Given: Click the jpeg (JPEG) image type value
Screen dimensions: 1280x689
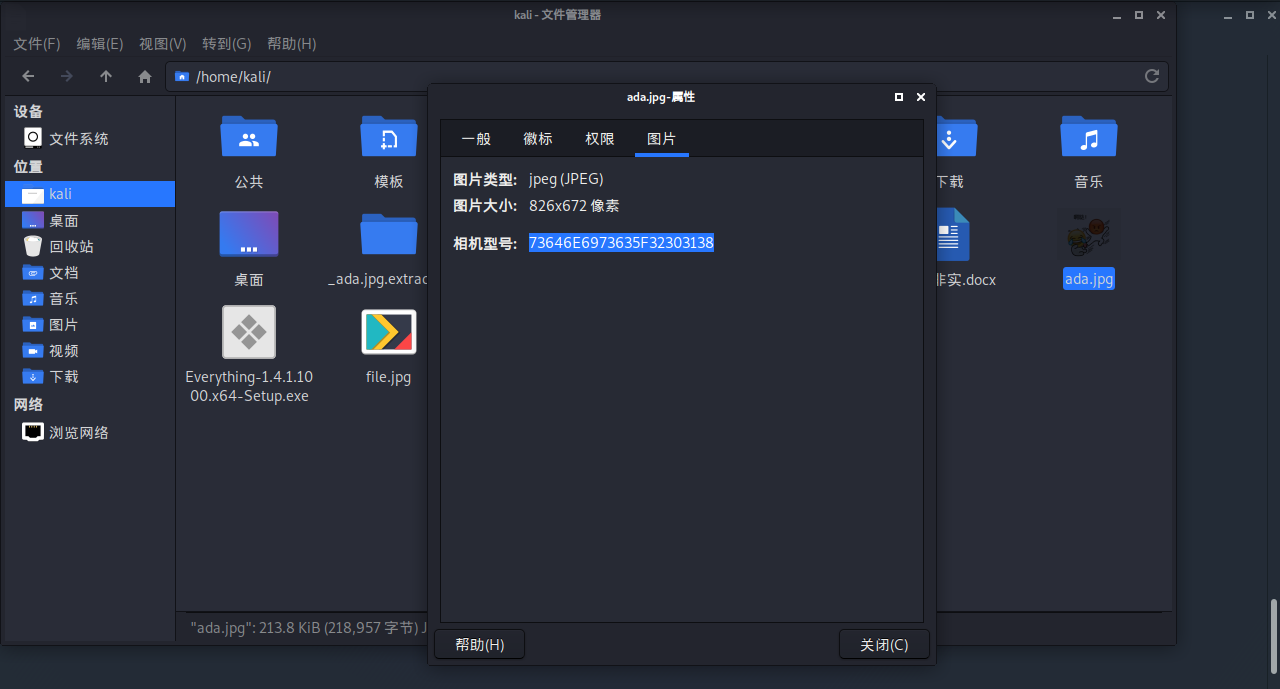Looking at the screenshot, I should pos(566,180).
